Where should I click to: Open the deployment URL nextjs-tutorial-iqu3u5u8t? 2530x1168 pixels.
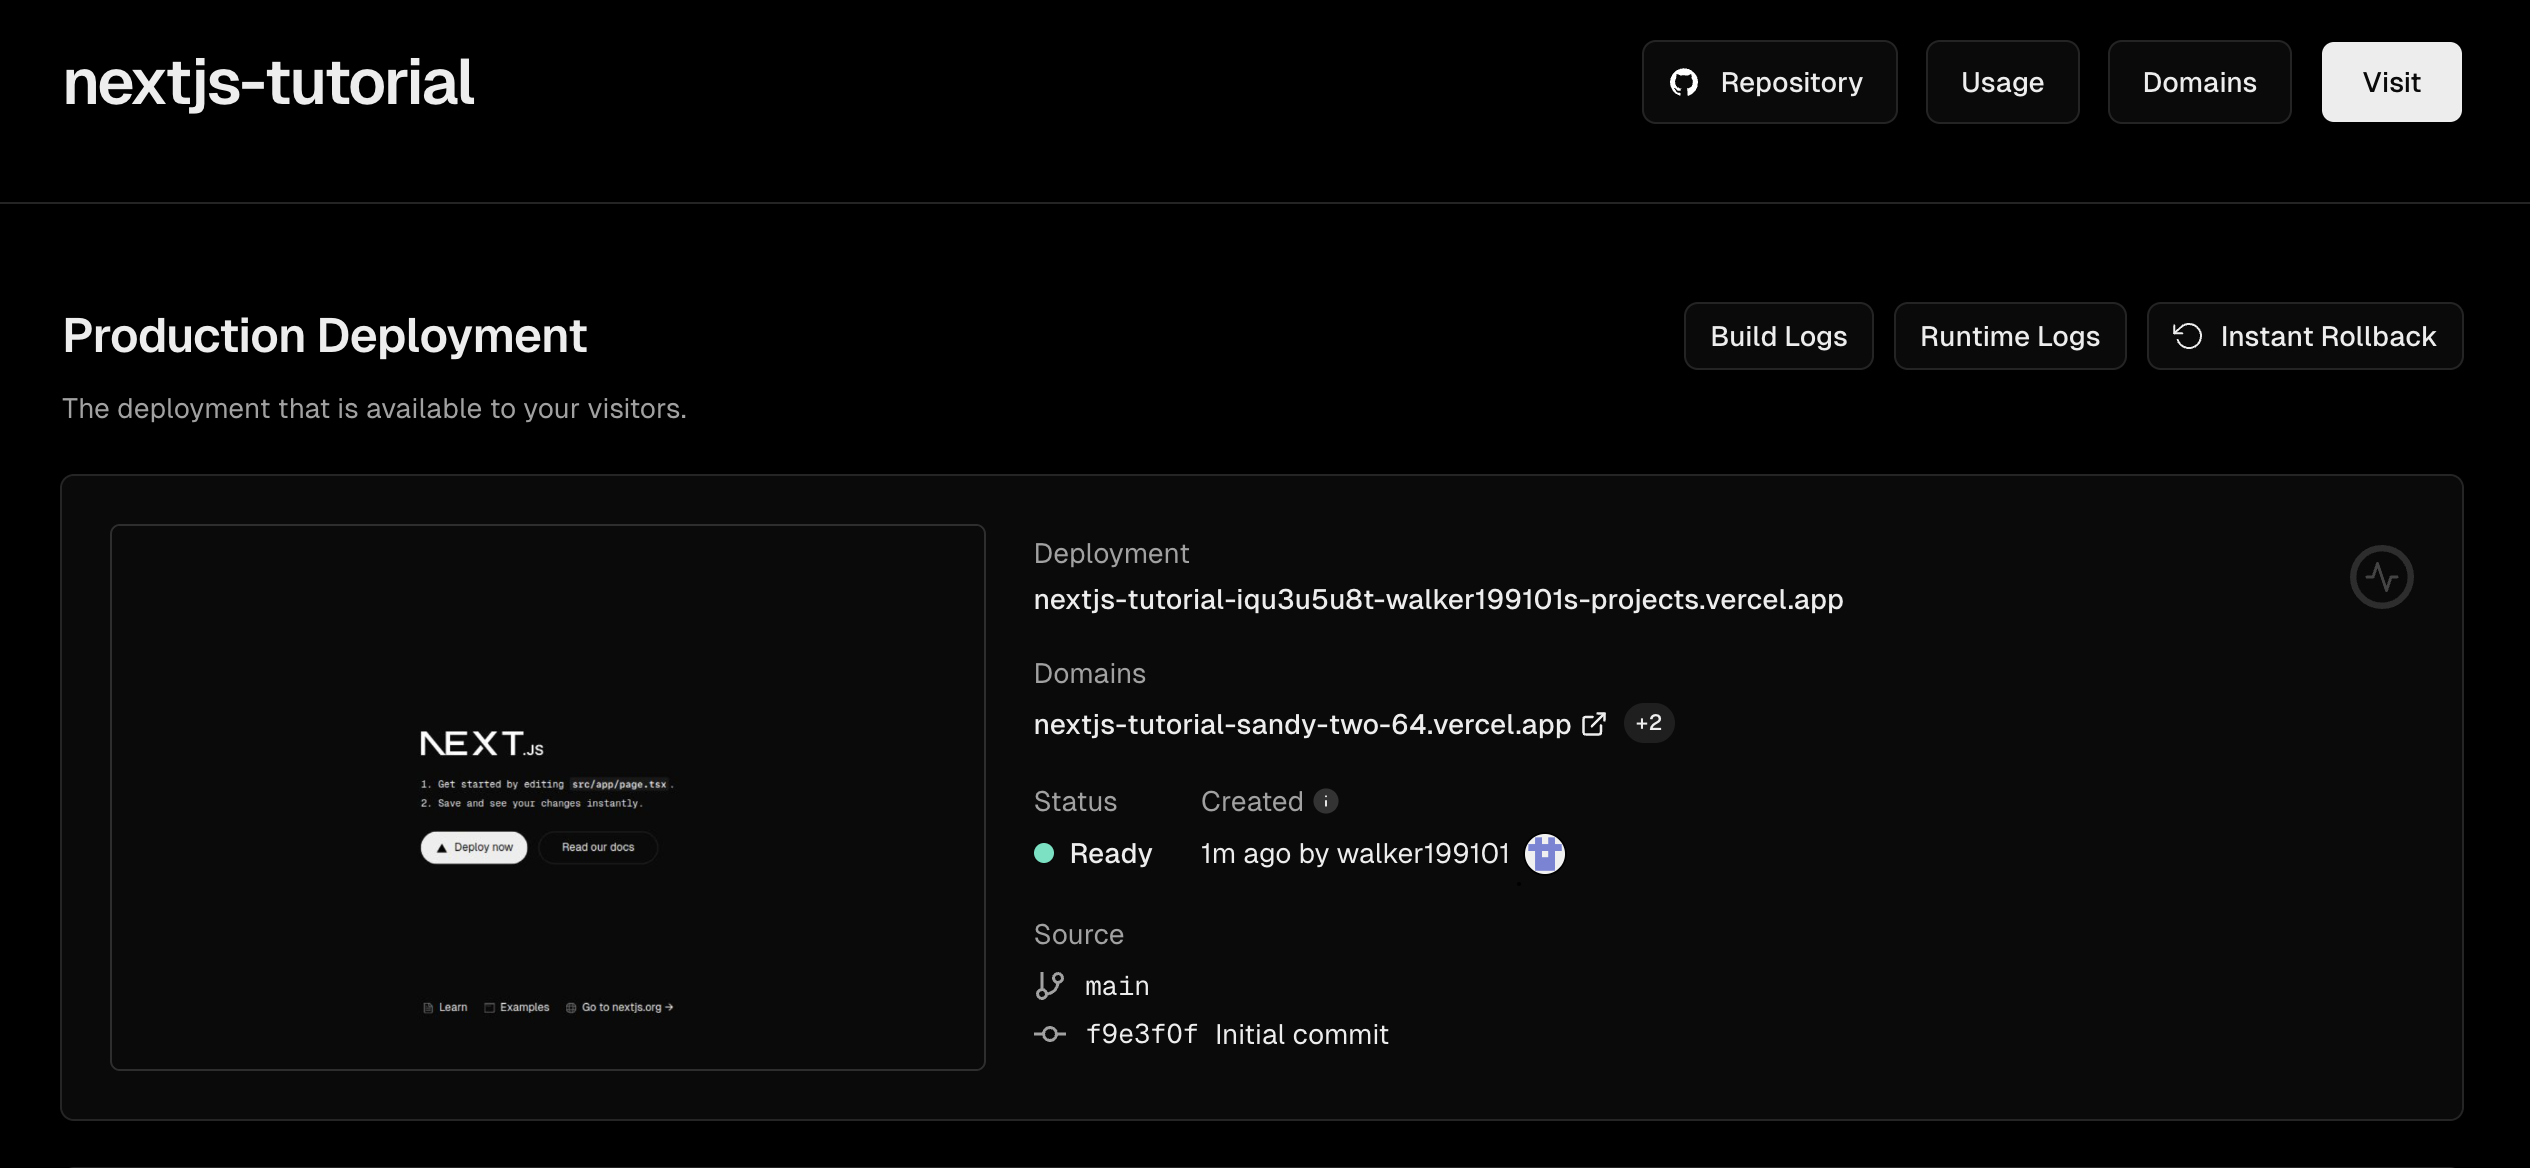(1438, 599)
